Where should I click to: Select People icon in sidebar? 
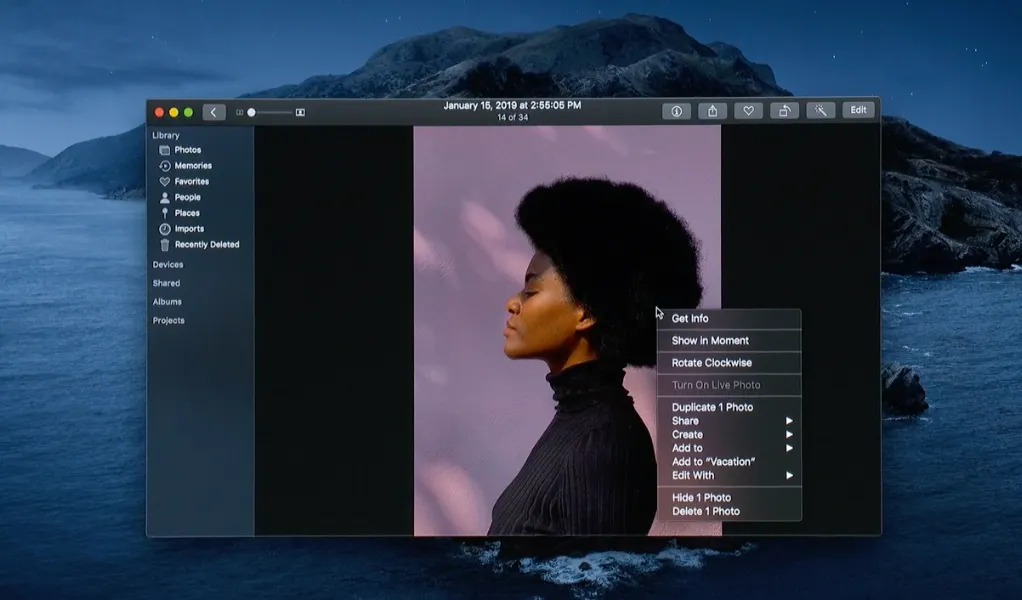[165, 197]
